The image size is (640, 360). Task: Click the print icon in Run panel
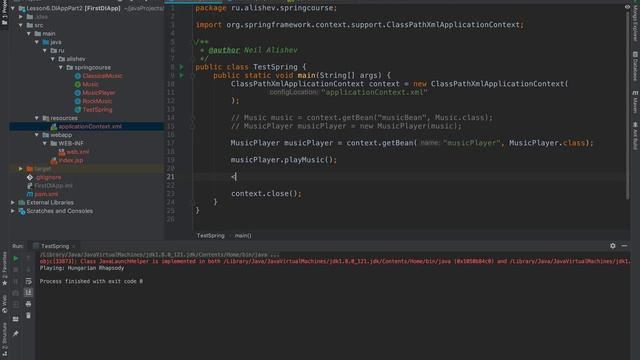[x=28, y=304]
